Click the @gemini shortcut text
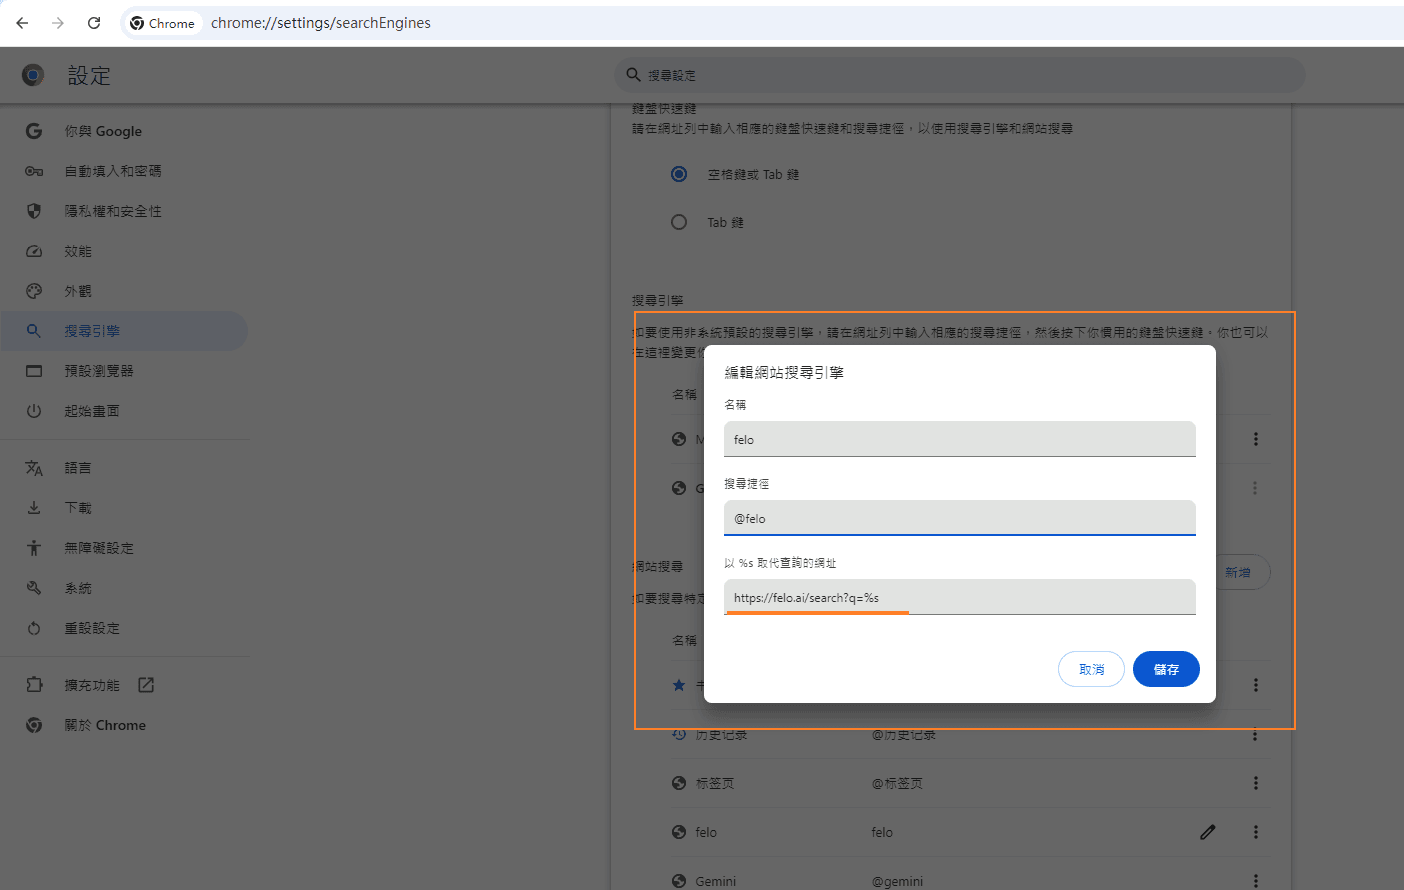The width and height of the screenshot is (1404, 890). [897, 881]
